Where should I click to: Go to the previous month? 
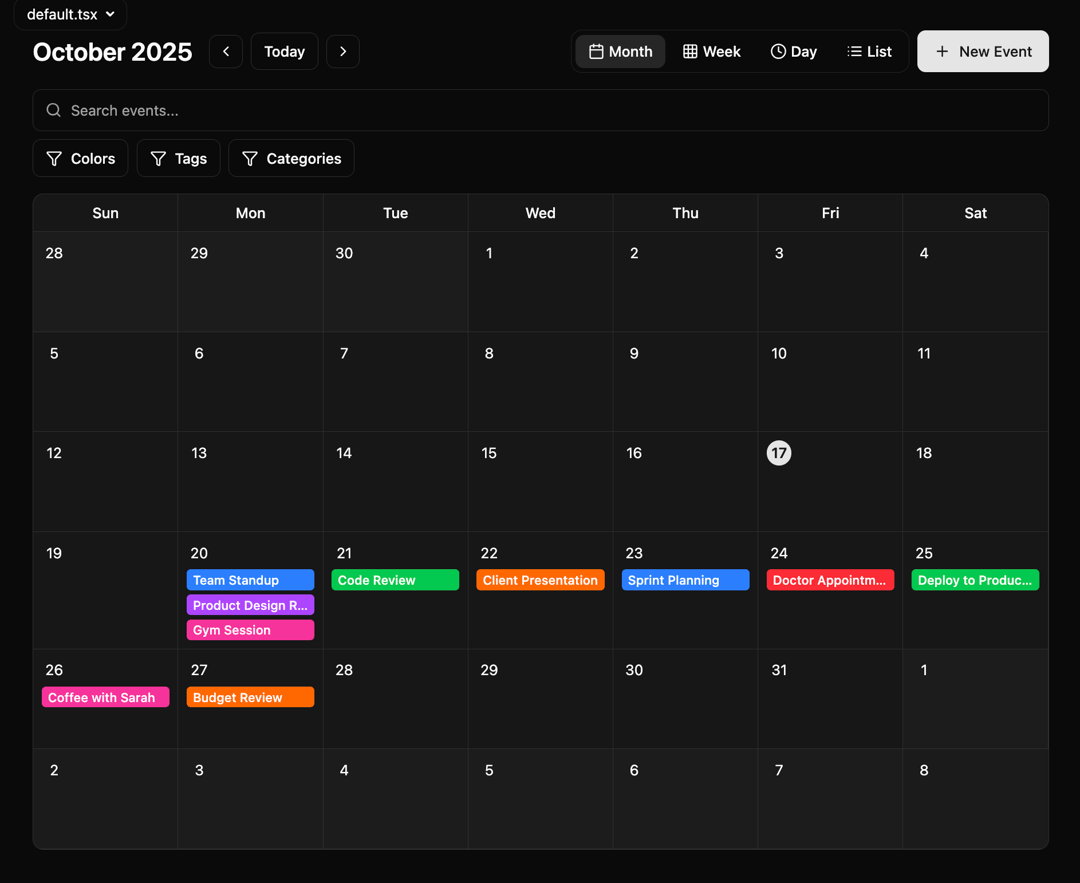tap(226, 52)
